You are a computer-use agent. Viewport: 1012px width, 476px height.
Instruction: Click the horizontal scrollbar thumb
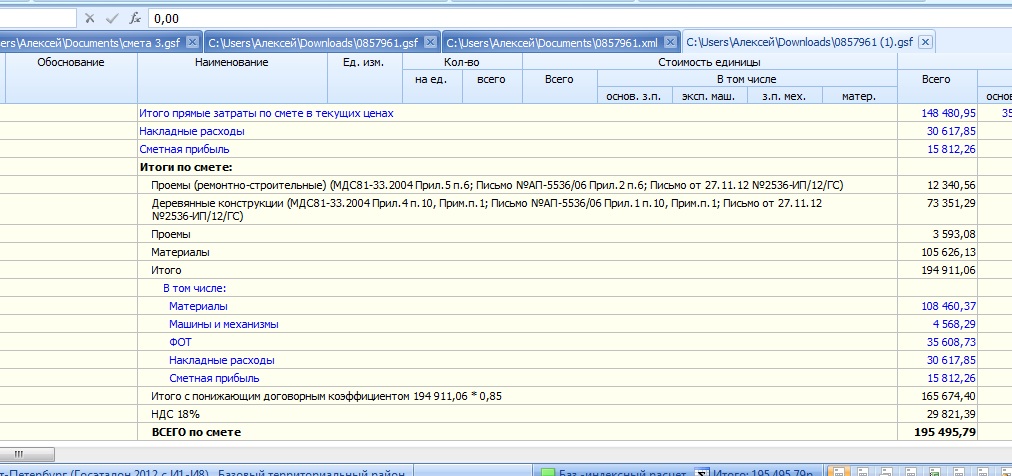point(27,454)
